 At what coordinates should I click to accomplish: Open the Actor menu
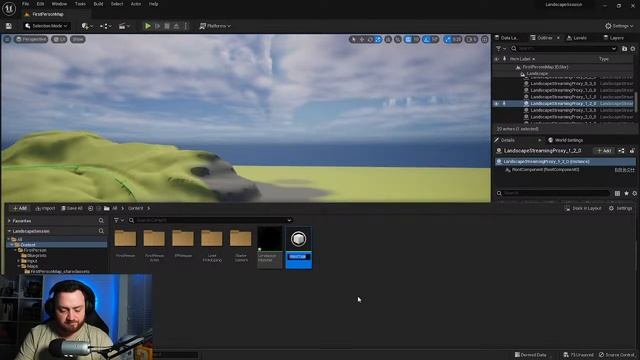tap(136, 4)
